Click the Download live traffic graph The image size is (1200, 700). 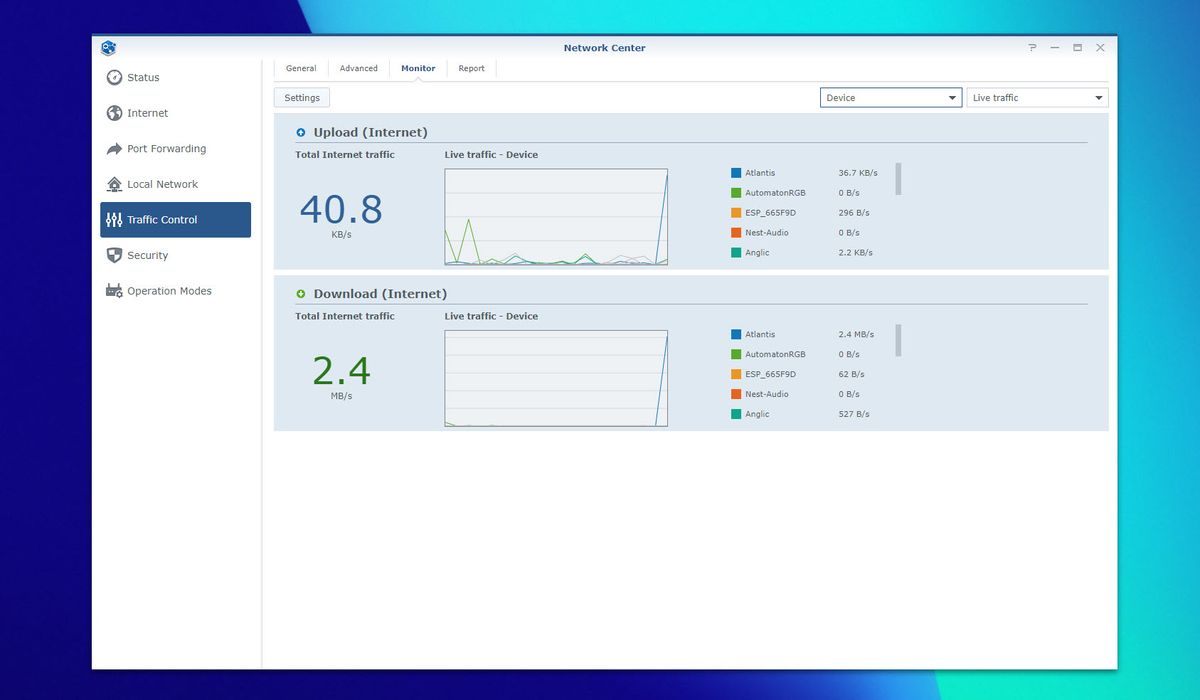556,378
